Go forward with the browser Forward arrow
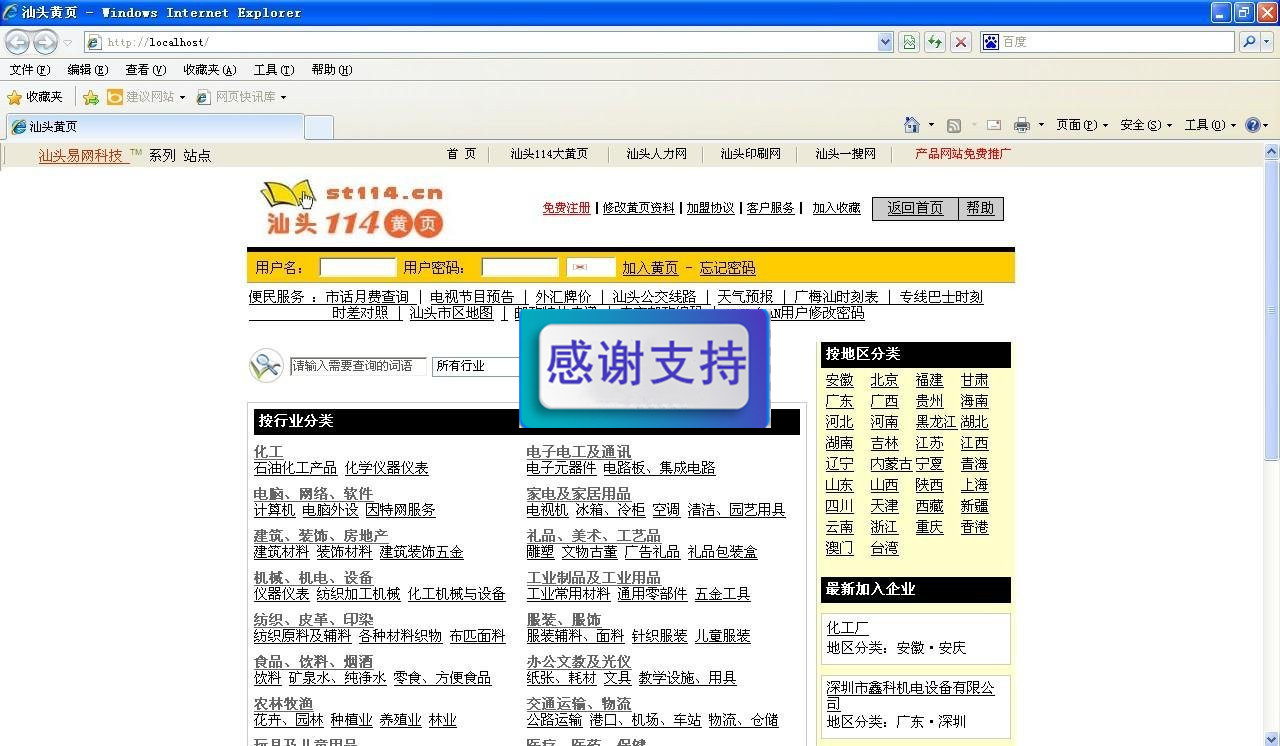Screen dimensions: 1280x746 (x=45, y=42)
